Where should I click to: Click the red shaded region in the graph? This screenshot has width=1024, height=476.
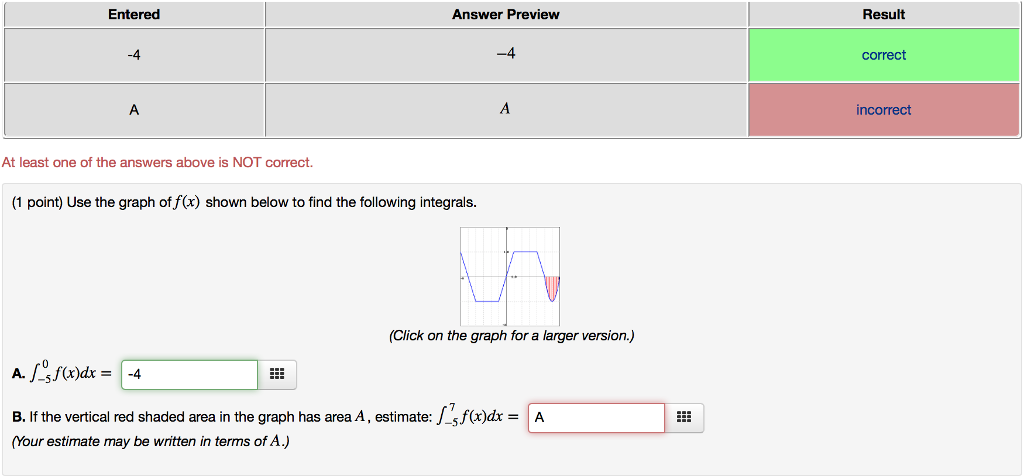tap(552, 287)
